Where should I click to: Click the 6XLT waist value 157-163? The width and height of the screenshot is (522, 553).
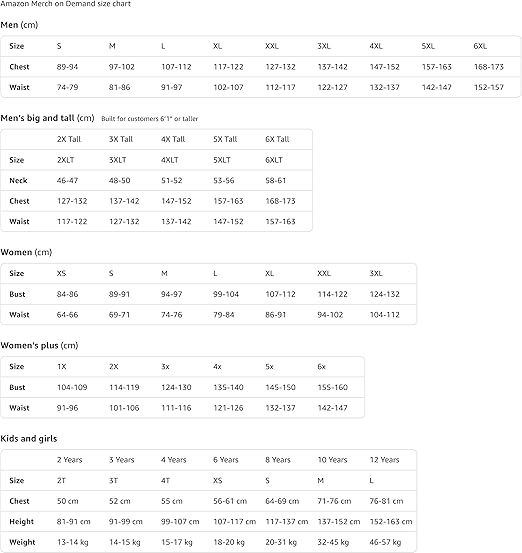pyautogui.click(x=280, y=222)
